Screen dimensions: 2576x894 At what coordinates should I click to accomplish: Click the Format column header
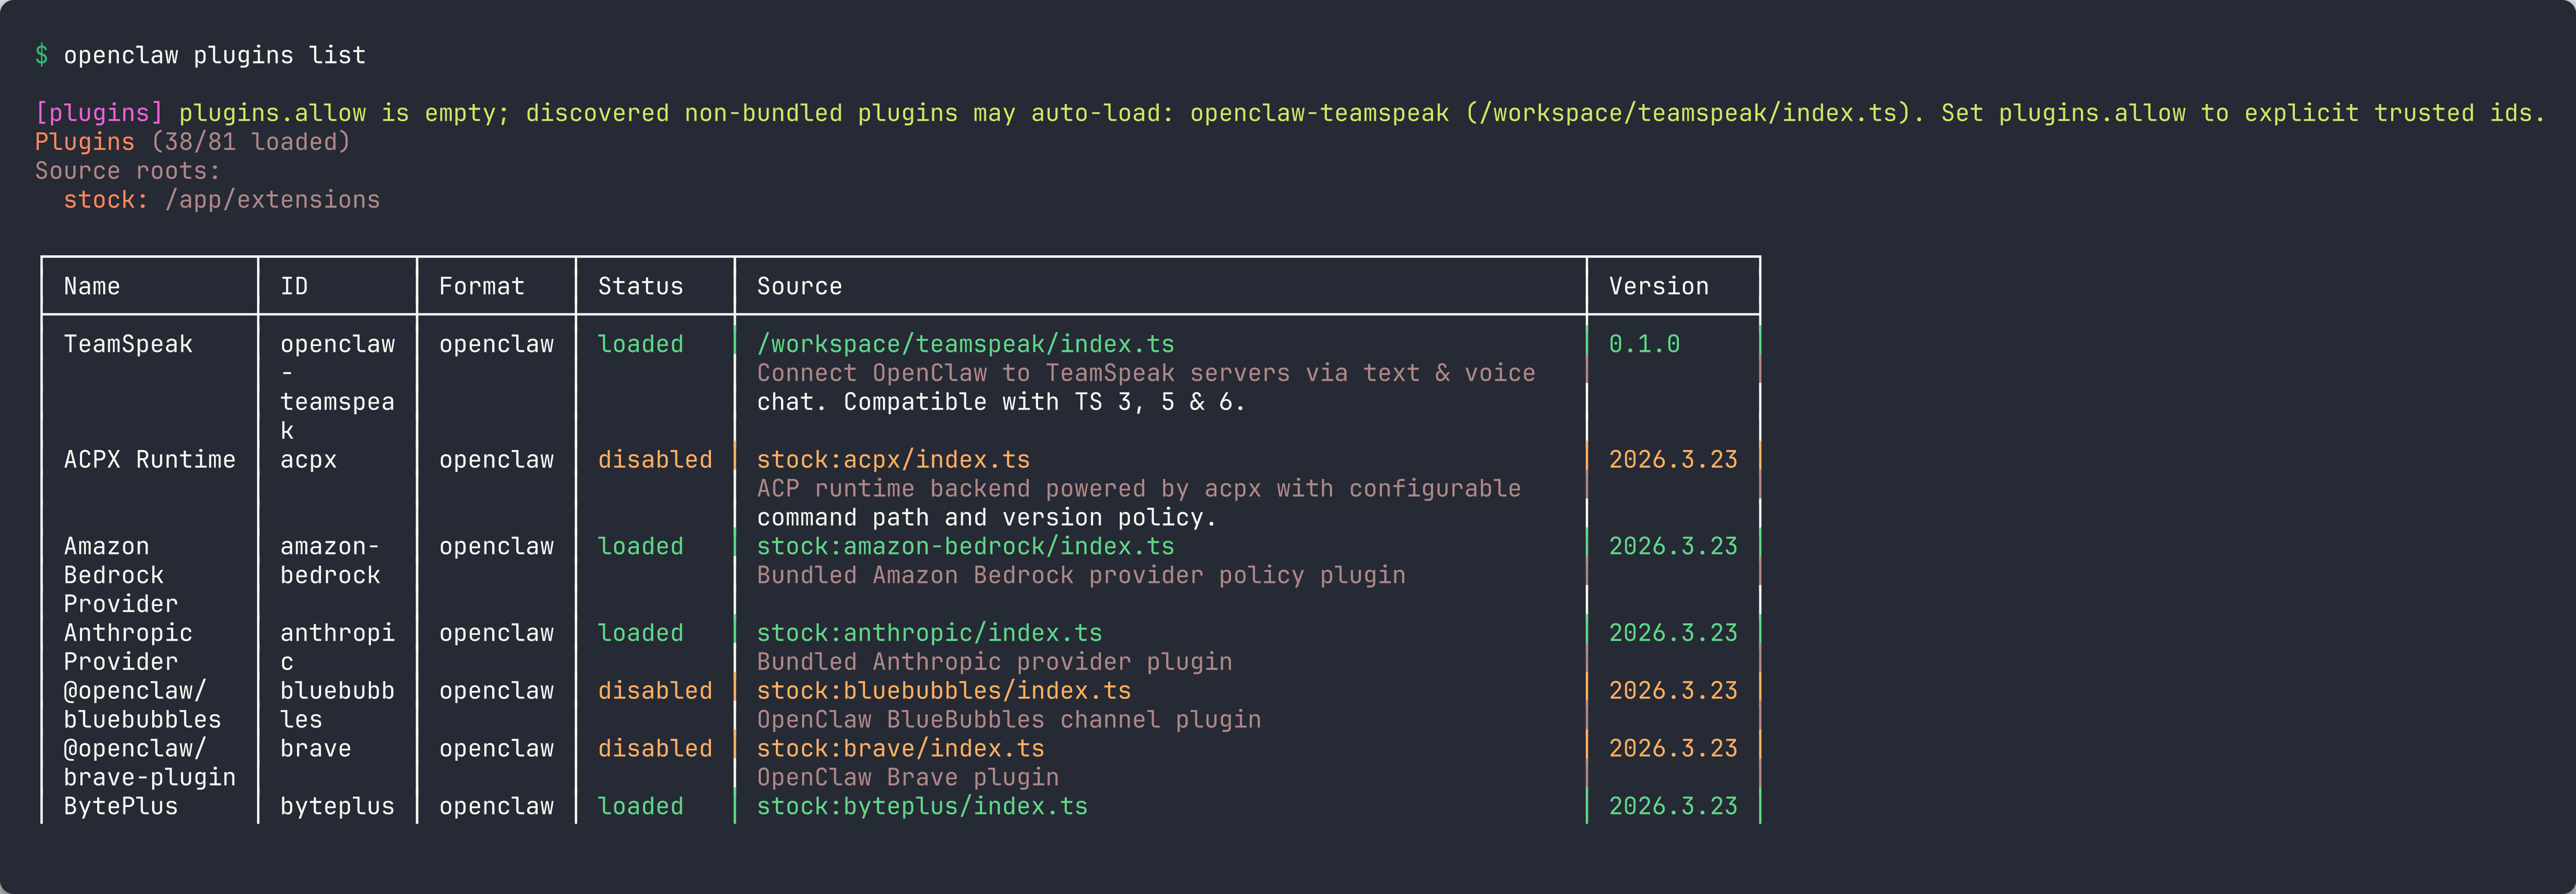point(481,286)
